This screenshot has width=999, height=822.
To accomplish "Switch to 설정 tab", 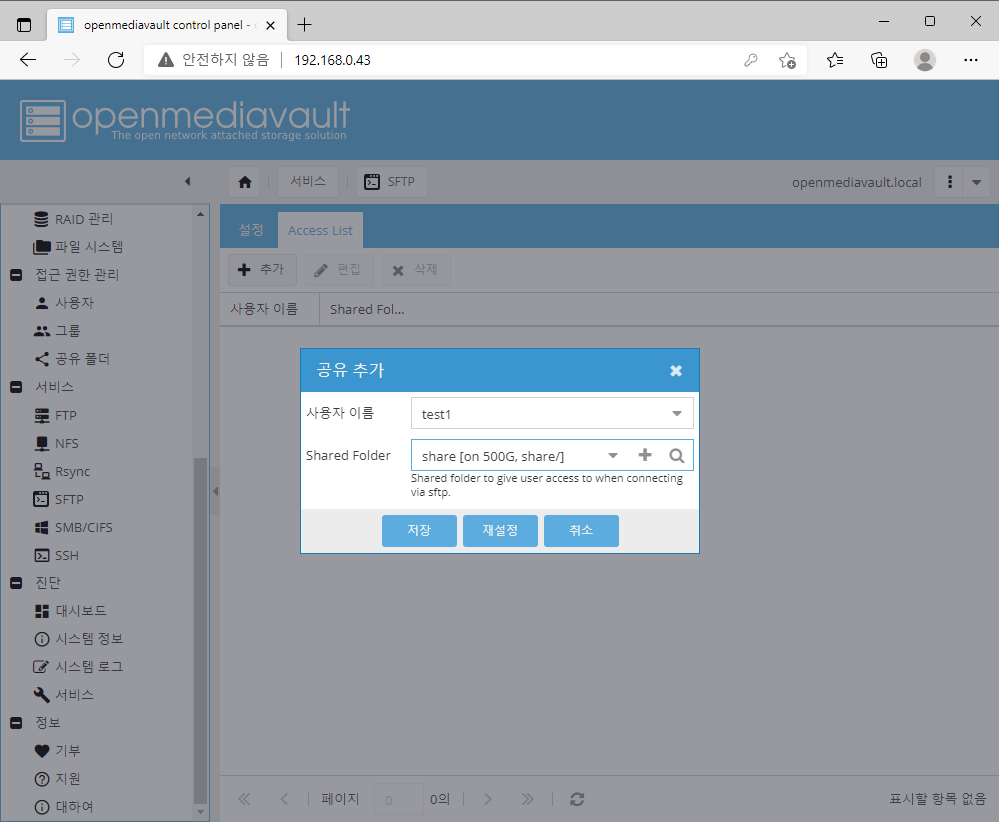I will click(x=250, y=230).
